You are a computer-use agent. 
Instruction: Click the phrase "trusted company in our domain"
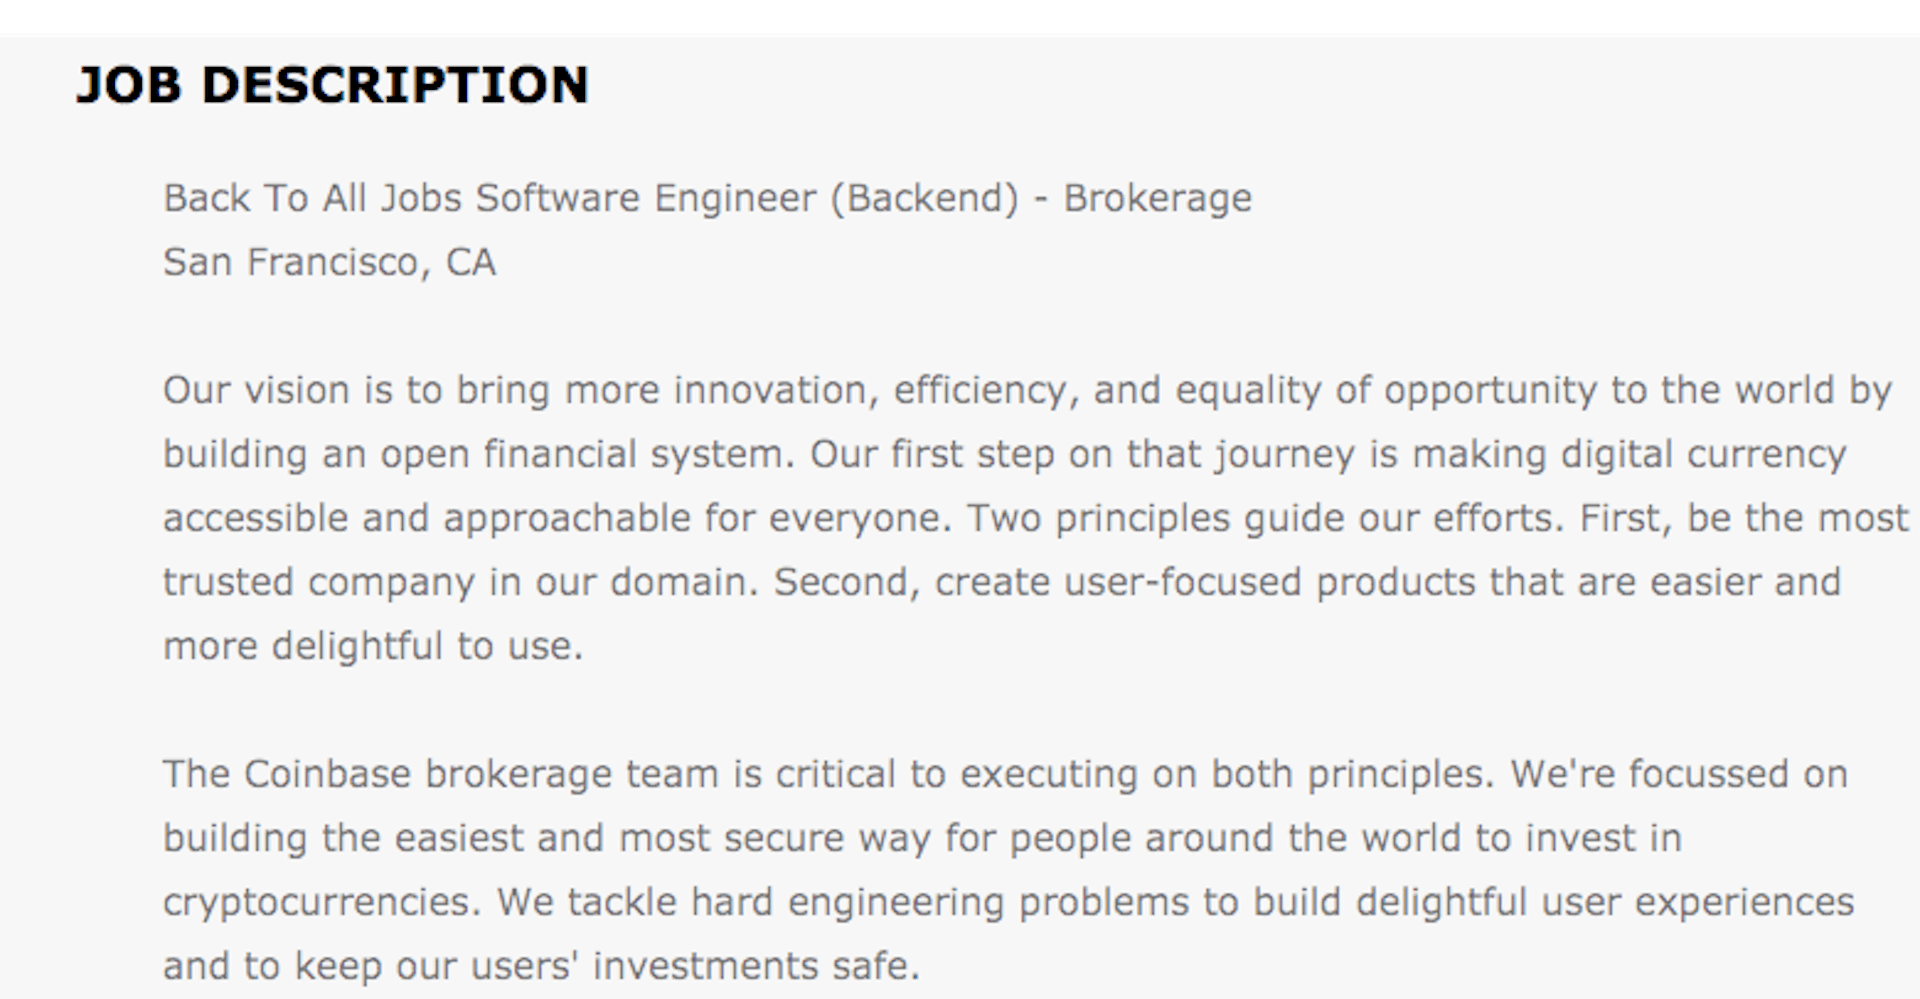[x=460, y=582]
